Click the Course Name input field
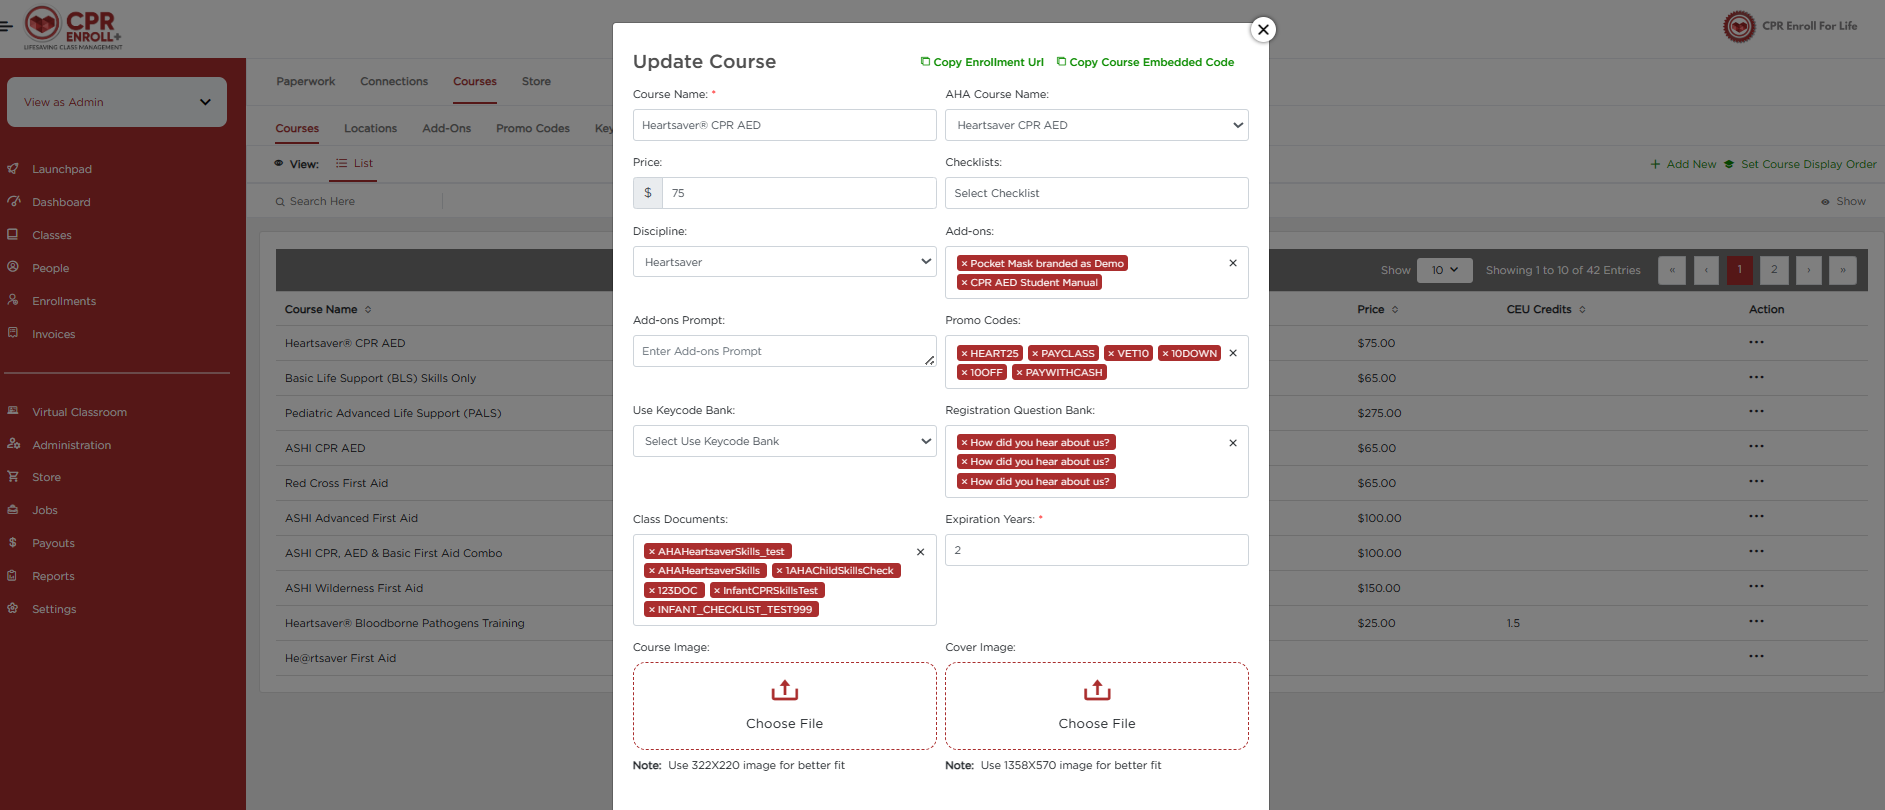The image size is (1885, 810). tap(784, 125)
